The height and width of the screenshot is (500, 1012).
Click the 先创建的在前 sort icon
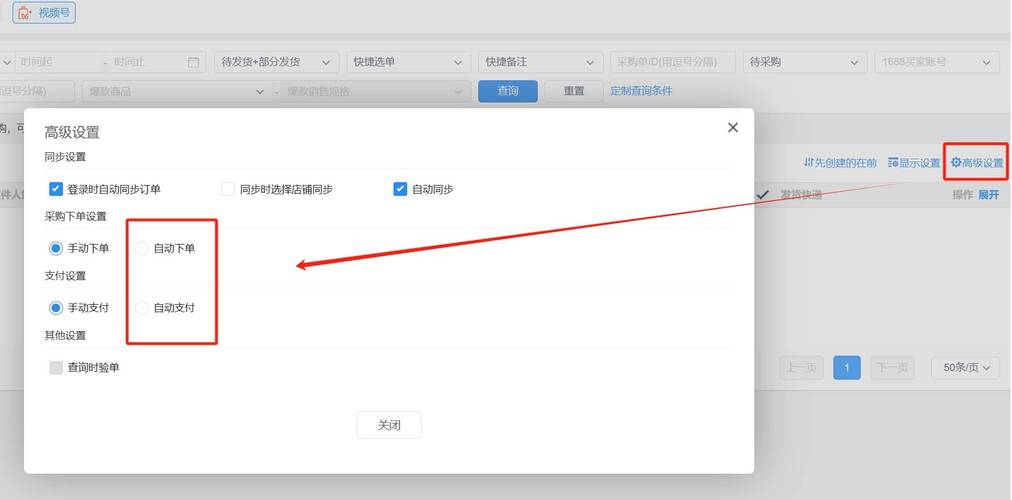pyautogui.click(x=809, y=163)
